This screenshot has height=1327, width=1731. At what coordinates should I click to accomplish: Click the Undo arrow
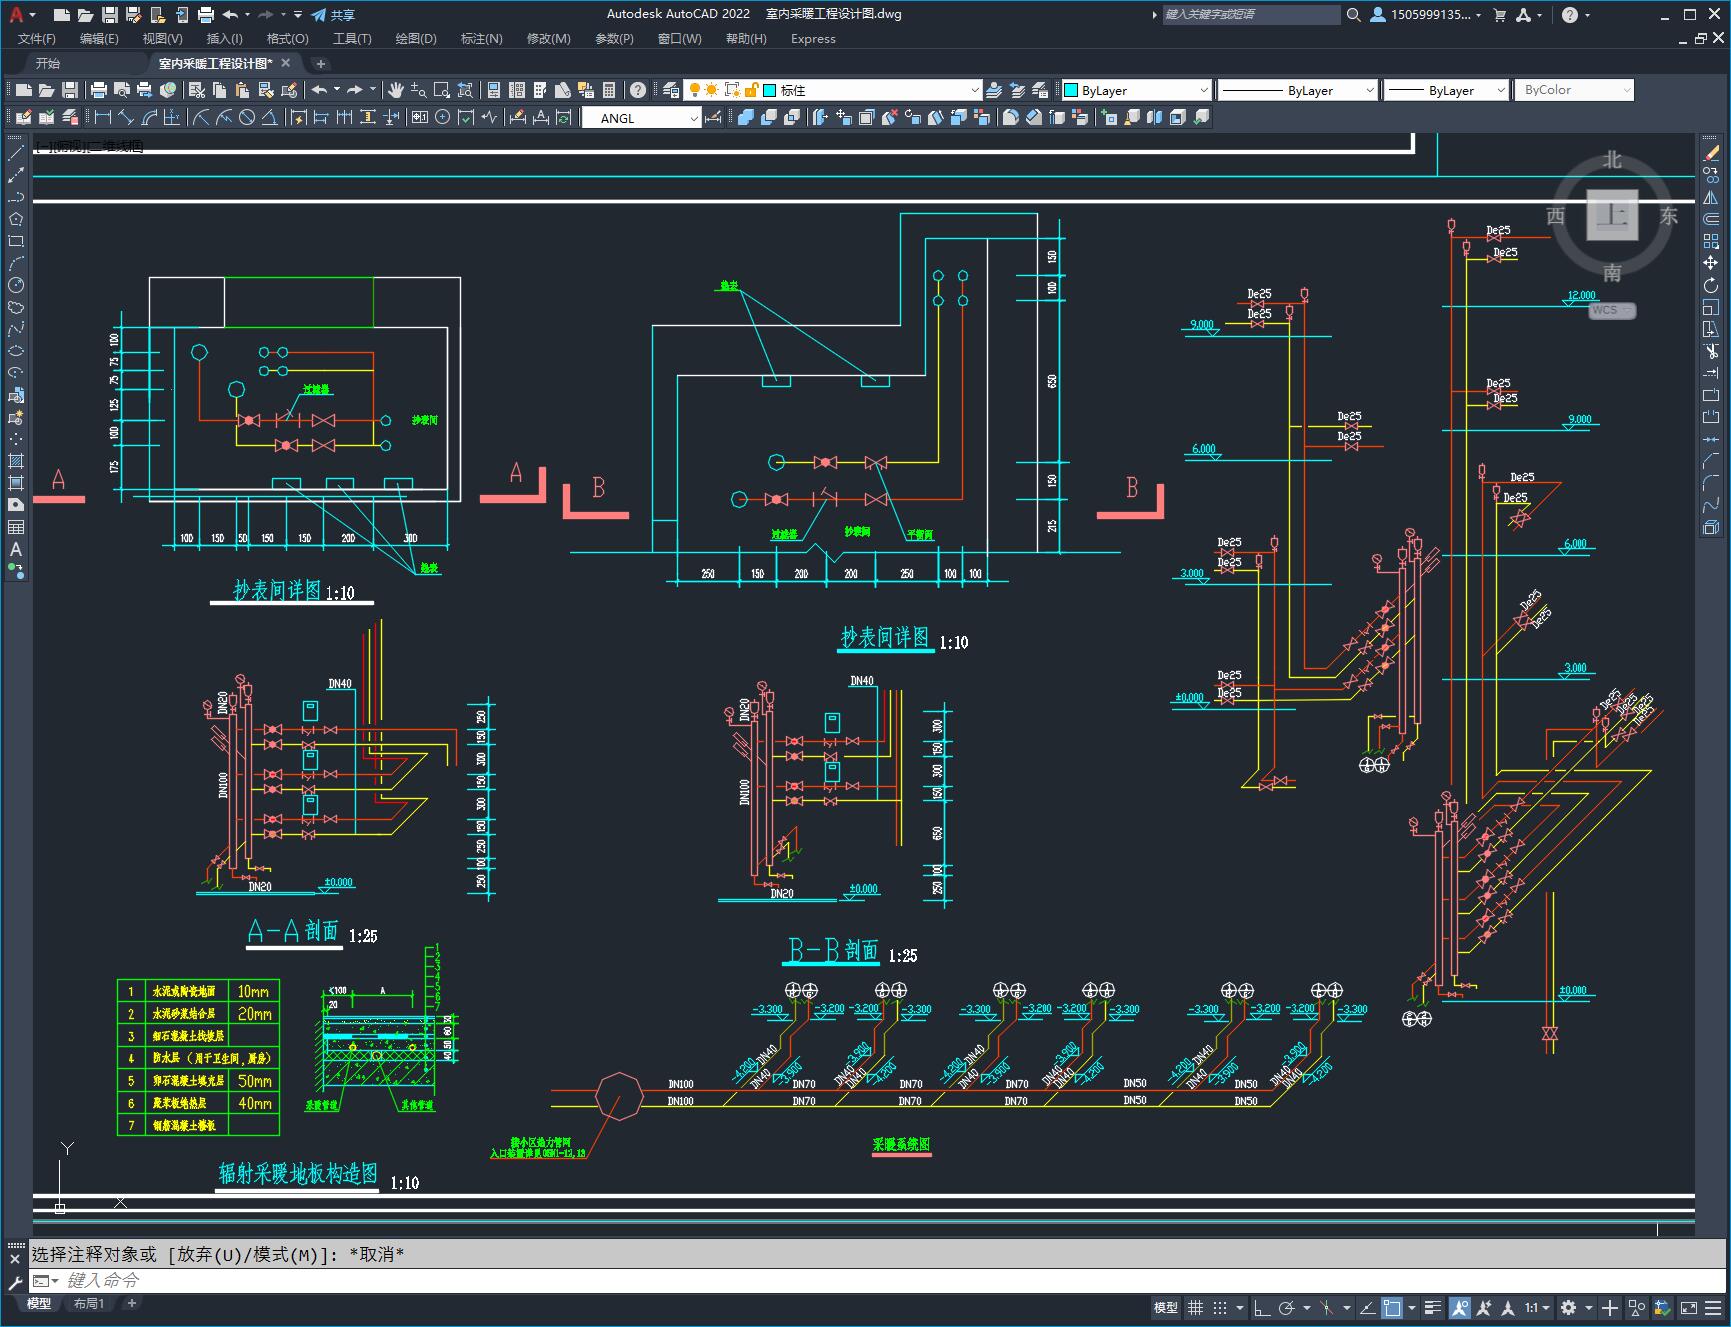(x=320, y=90)
